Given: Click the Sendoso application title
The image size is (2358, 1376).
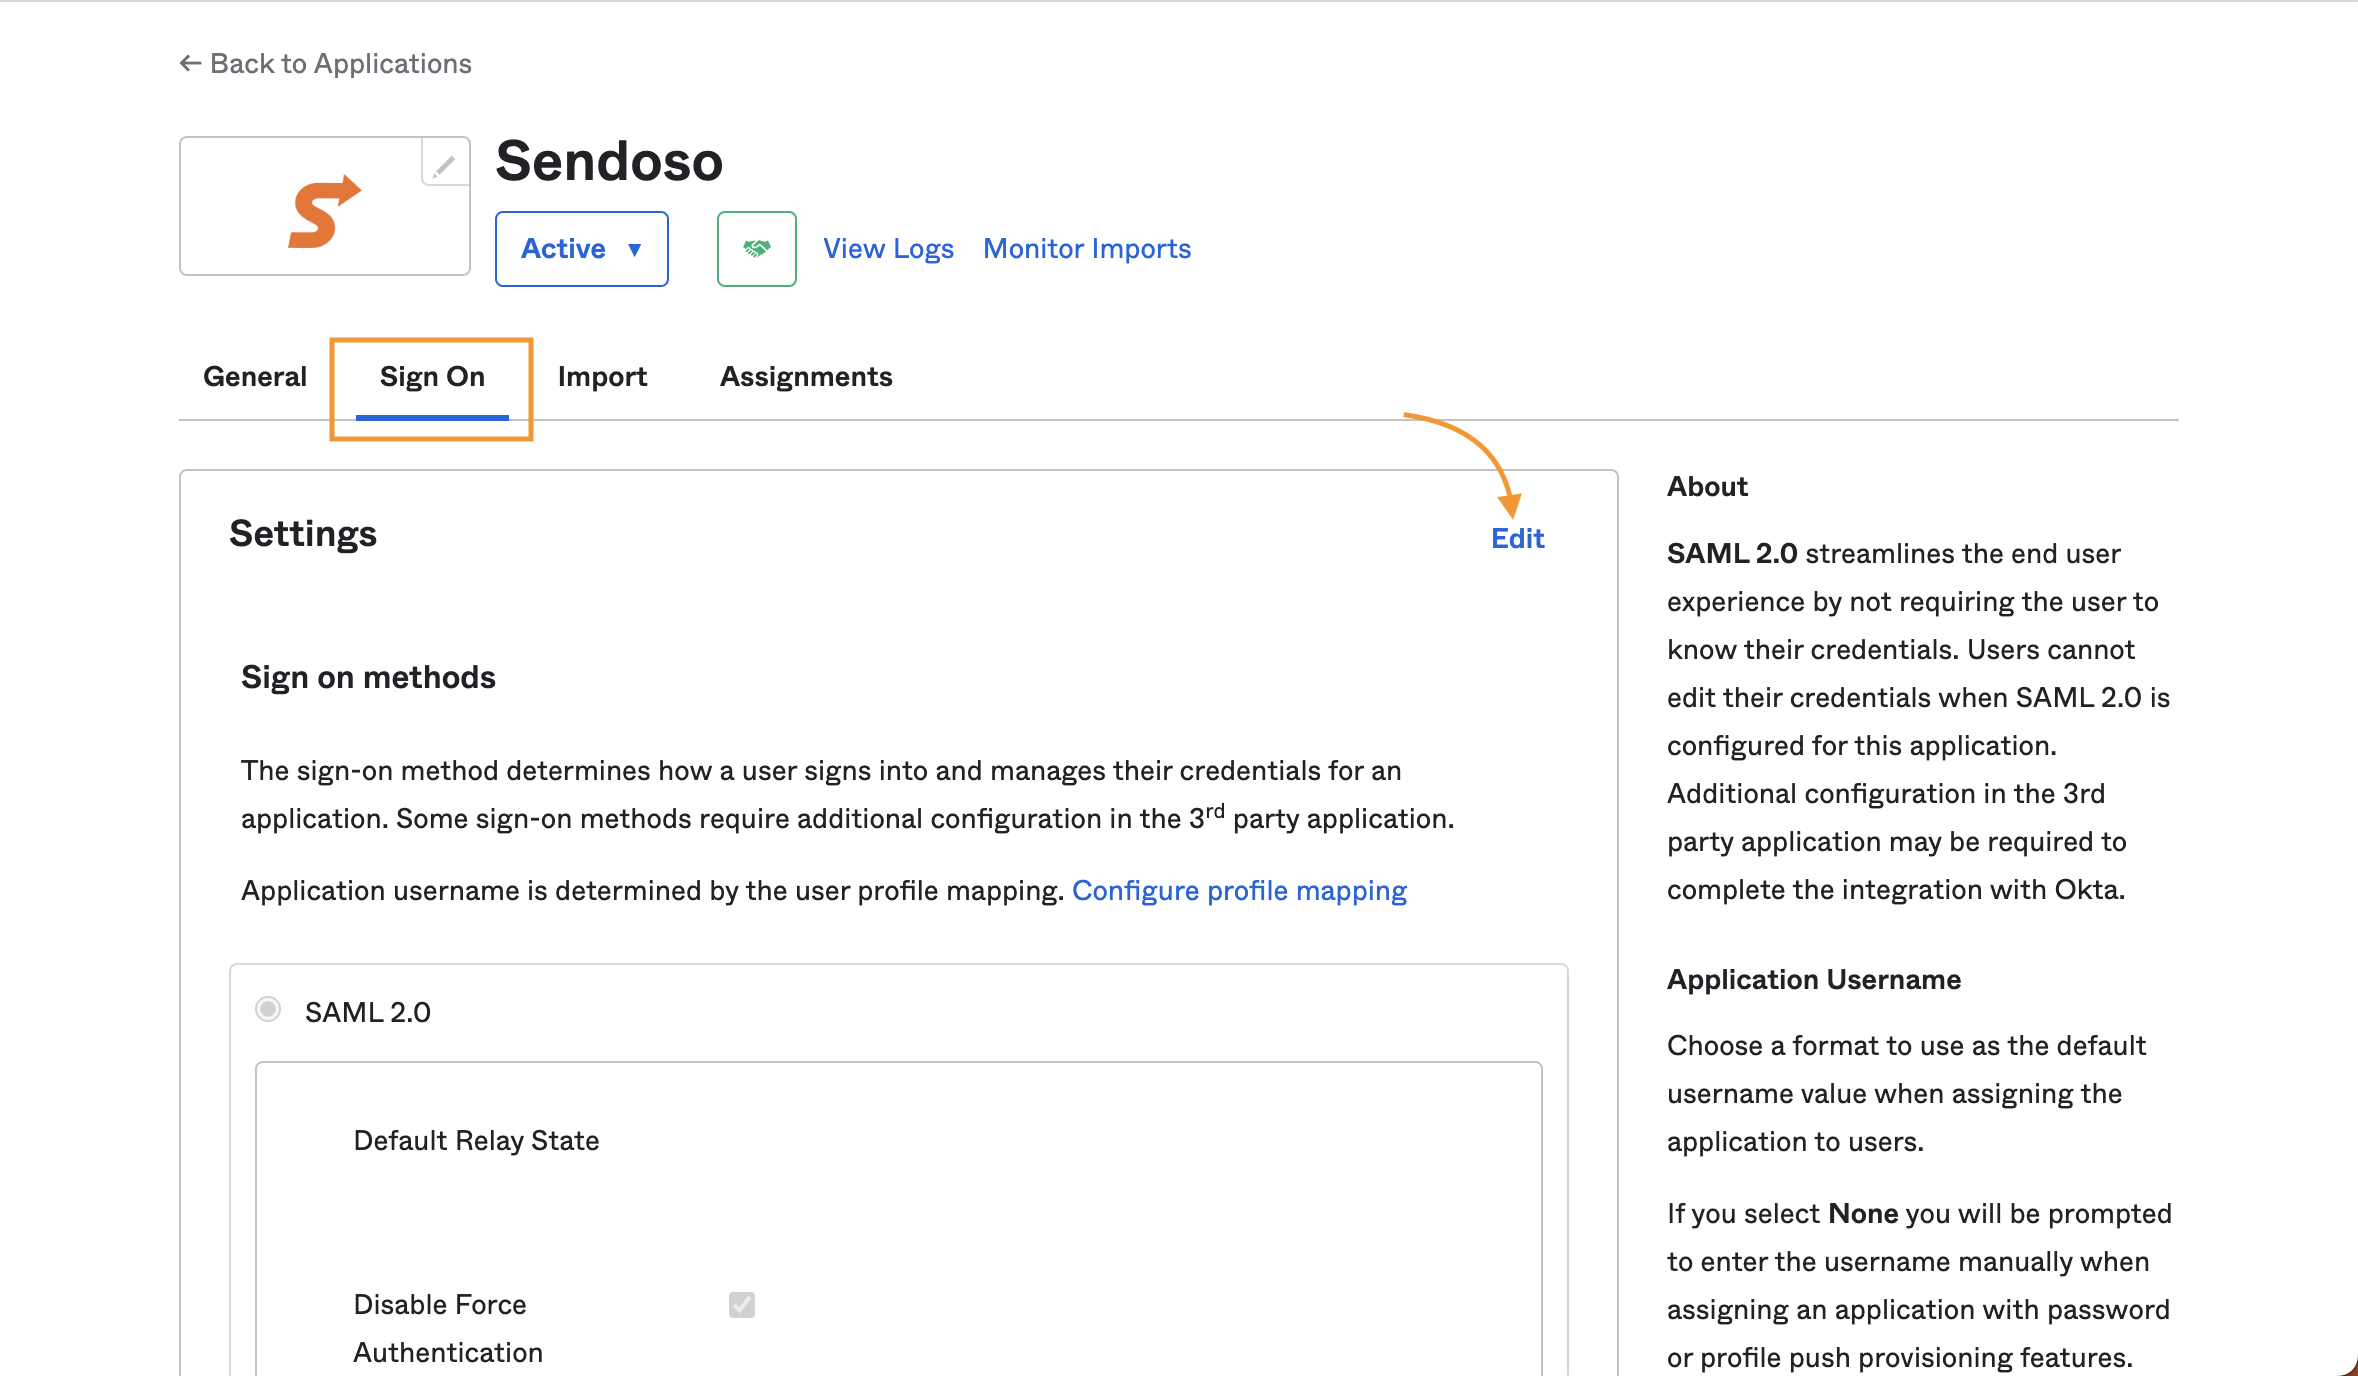Looking at the screenshot, I should tap(609, 161).
